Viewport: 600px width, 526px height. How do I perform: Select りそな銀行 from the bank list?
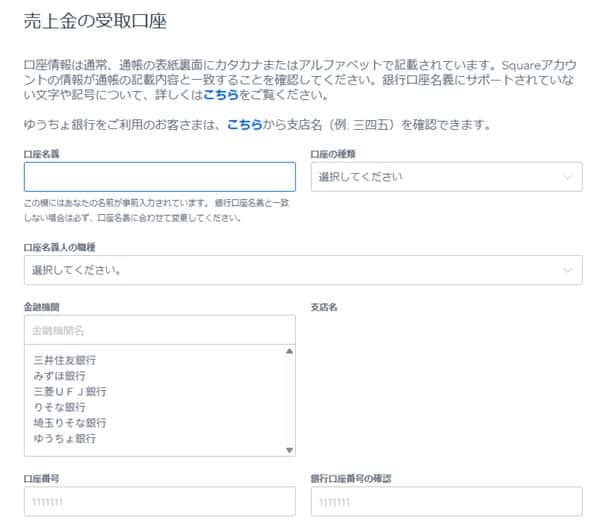tap(60, 407)
